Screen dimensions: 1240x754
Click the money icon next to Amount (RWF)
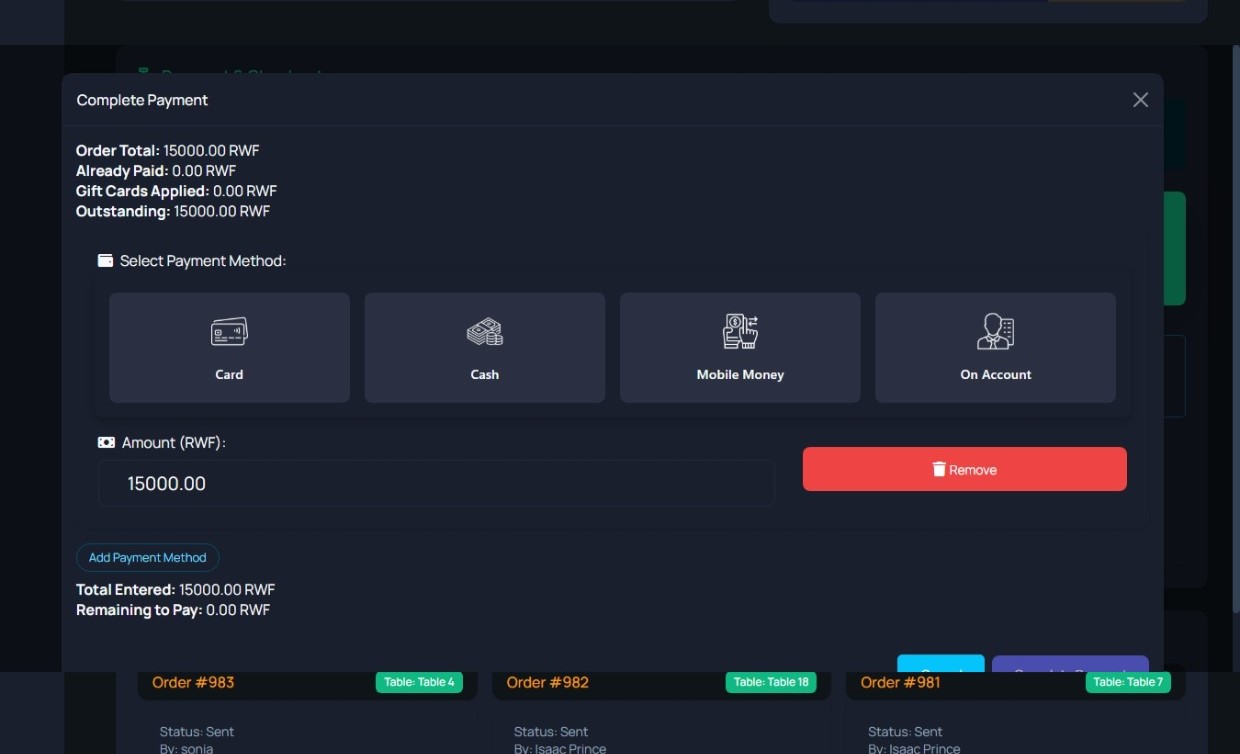pos(105,441)
